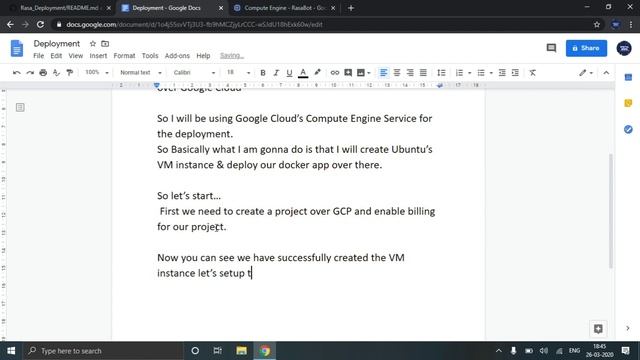Open a new browser tab
Viewport: 640px width, 360px height.
point(351,8)
